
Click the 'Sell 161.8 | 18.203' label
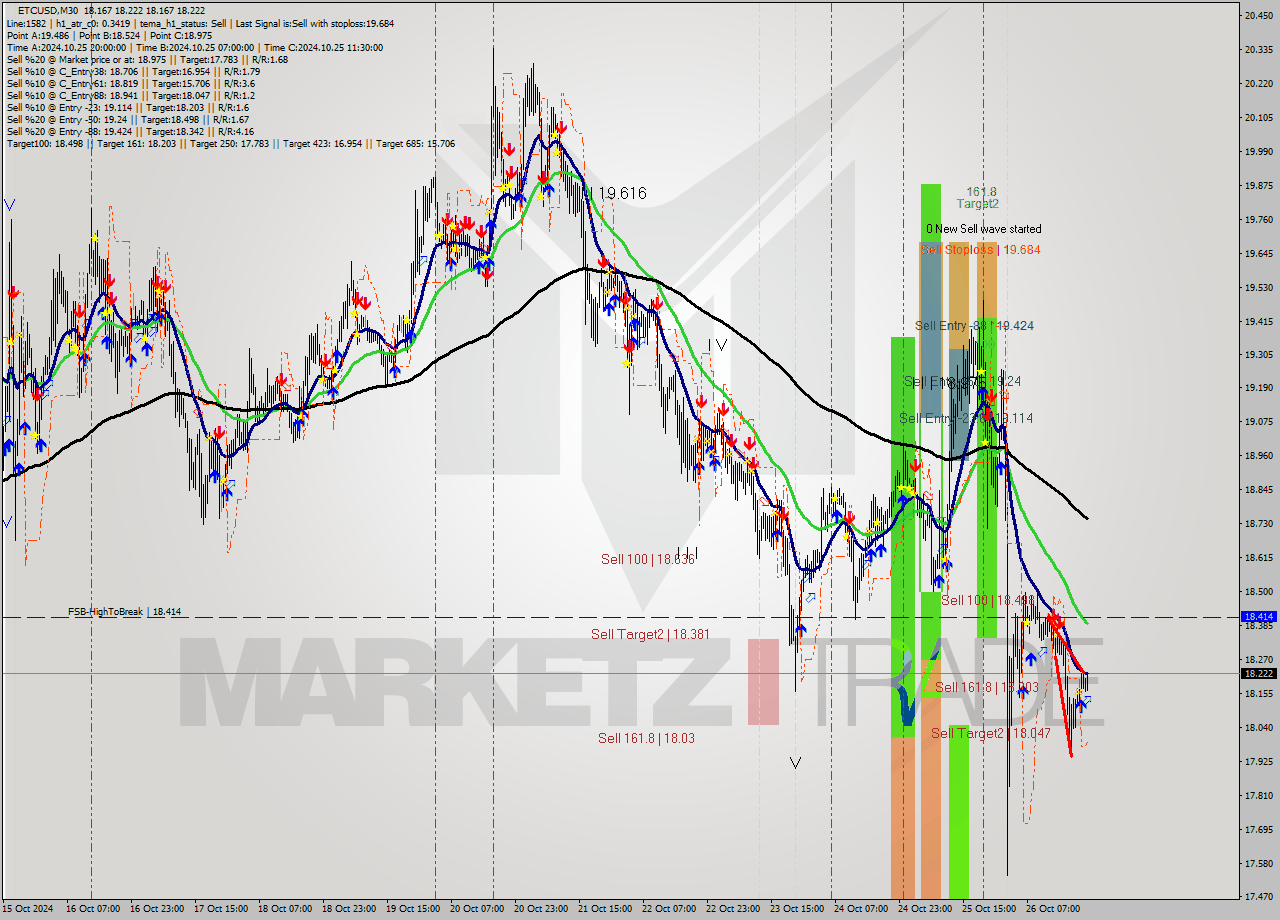point(987,687)
